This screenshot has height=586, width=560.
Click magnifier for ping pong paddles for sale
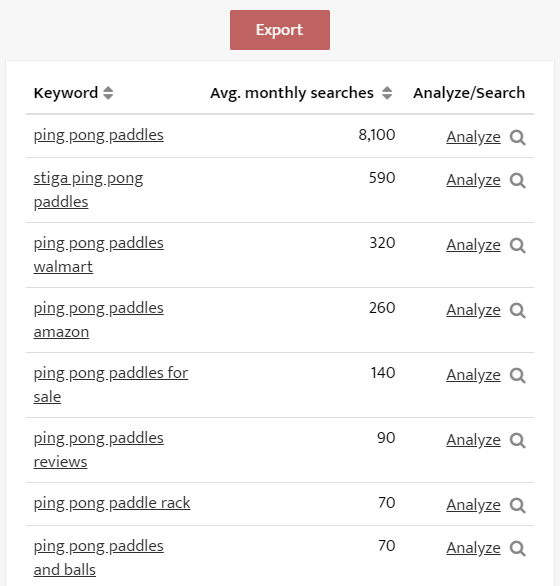pyautogui.click(x=518, y=375)
